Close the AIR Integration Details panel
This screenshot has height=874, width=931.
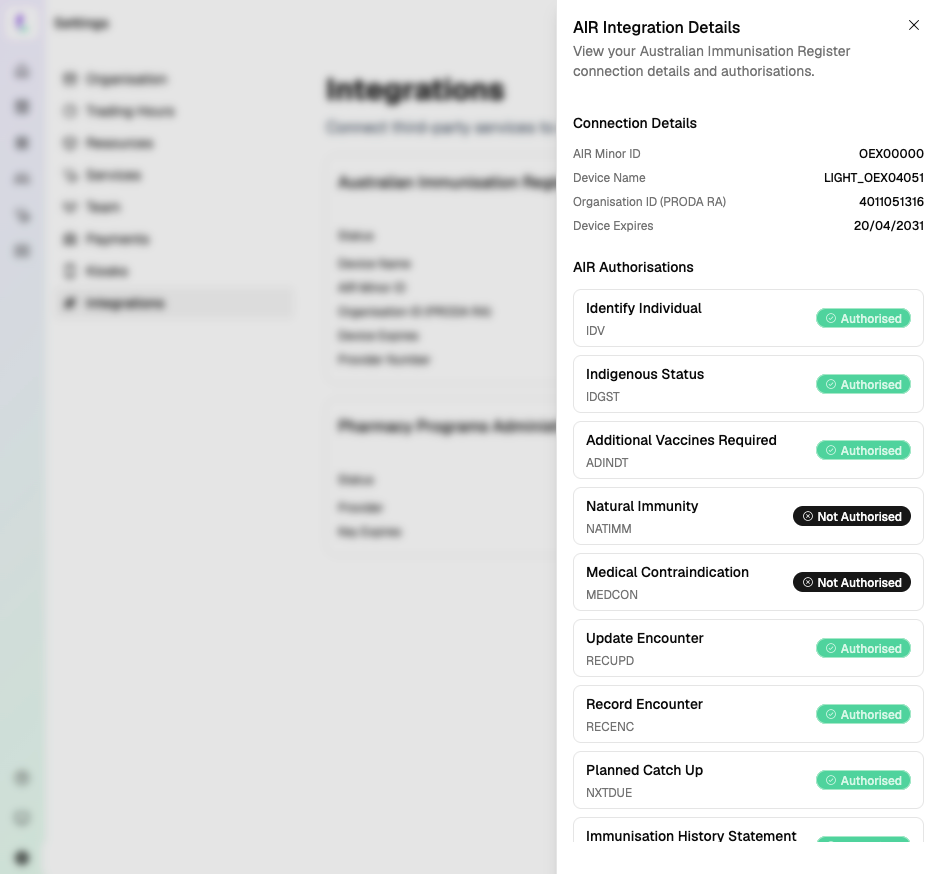pyautogui.click(x=913, y=25)
